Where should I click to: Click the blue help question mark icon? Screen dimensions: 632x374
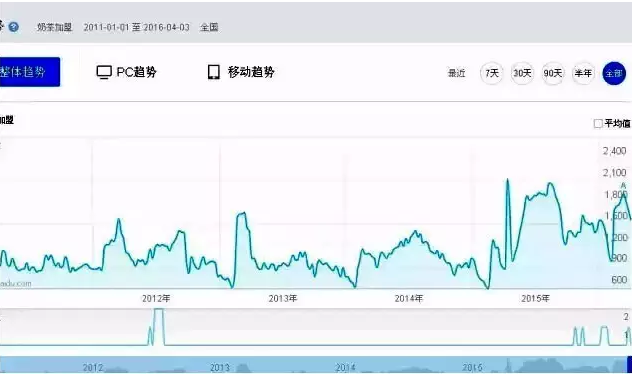[13, 27]
